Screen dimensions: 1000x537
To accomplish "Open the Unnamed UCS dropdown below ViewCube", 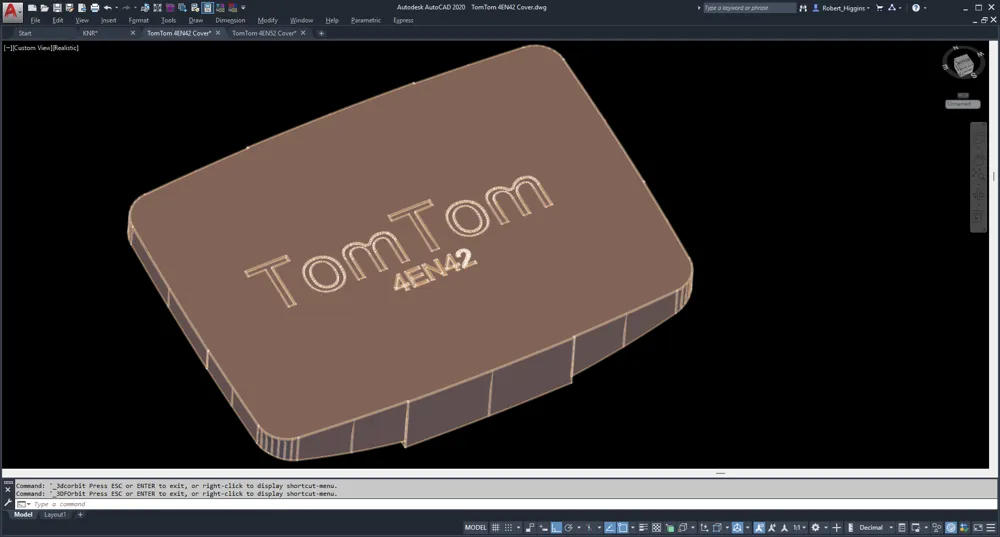I will 962,104.
